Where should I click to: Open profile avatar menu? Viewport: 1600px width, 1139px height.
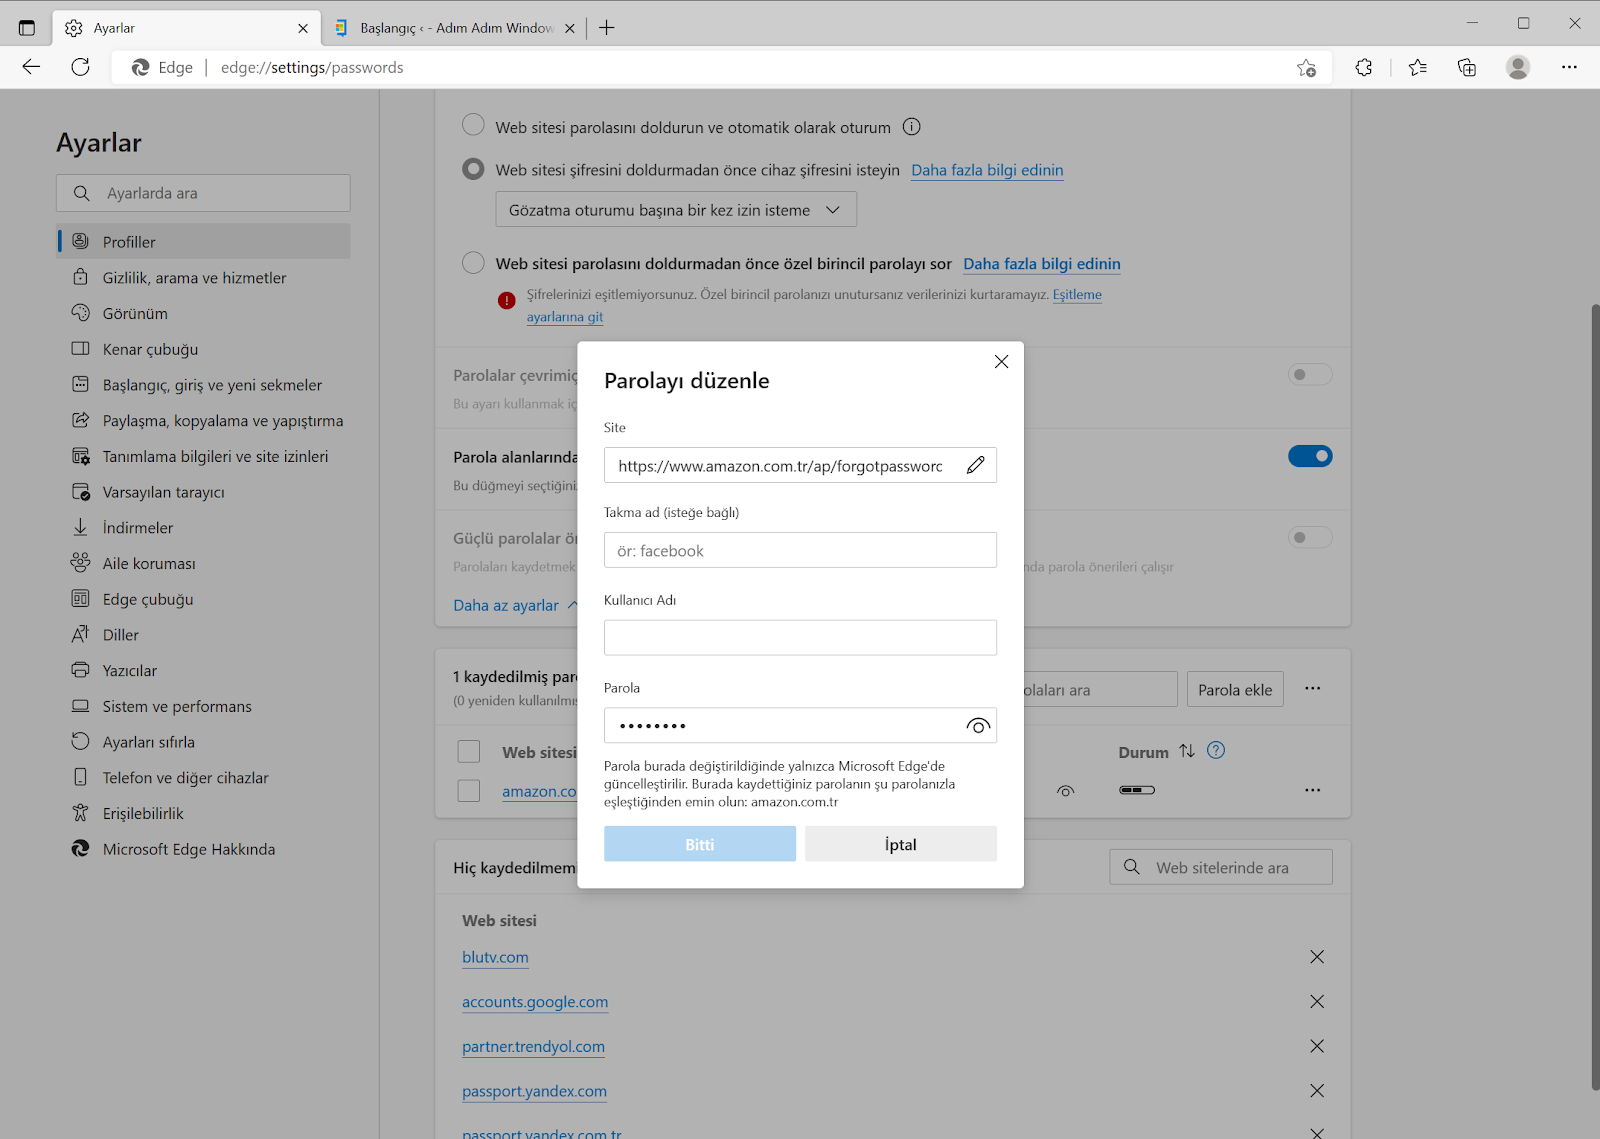point(1518,68)
